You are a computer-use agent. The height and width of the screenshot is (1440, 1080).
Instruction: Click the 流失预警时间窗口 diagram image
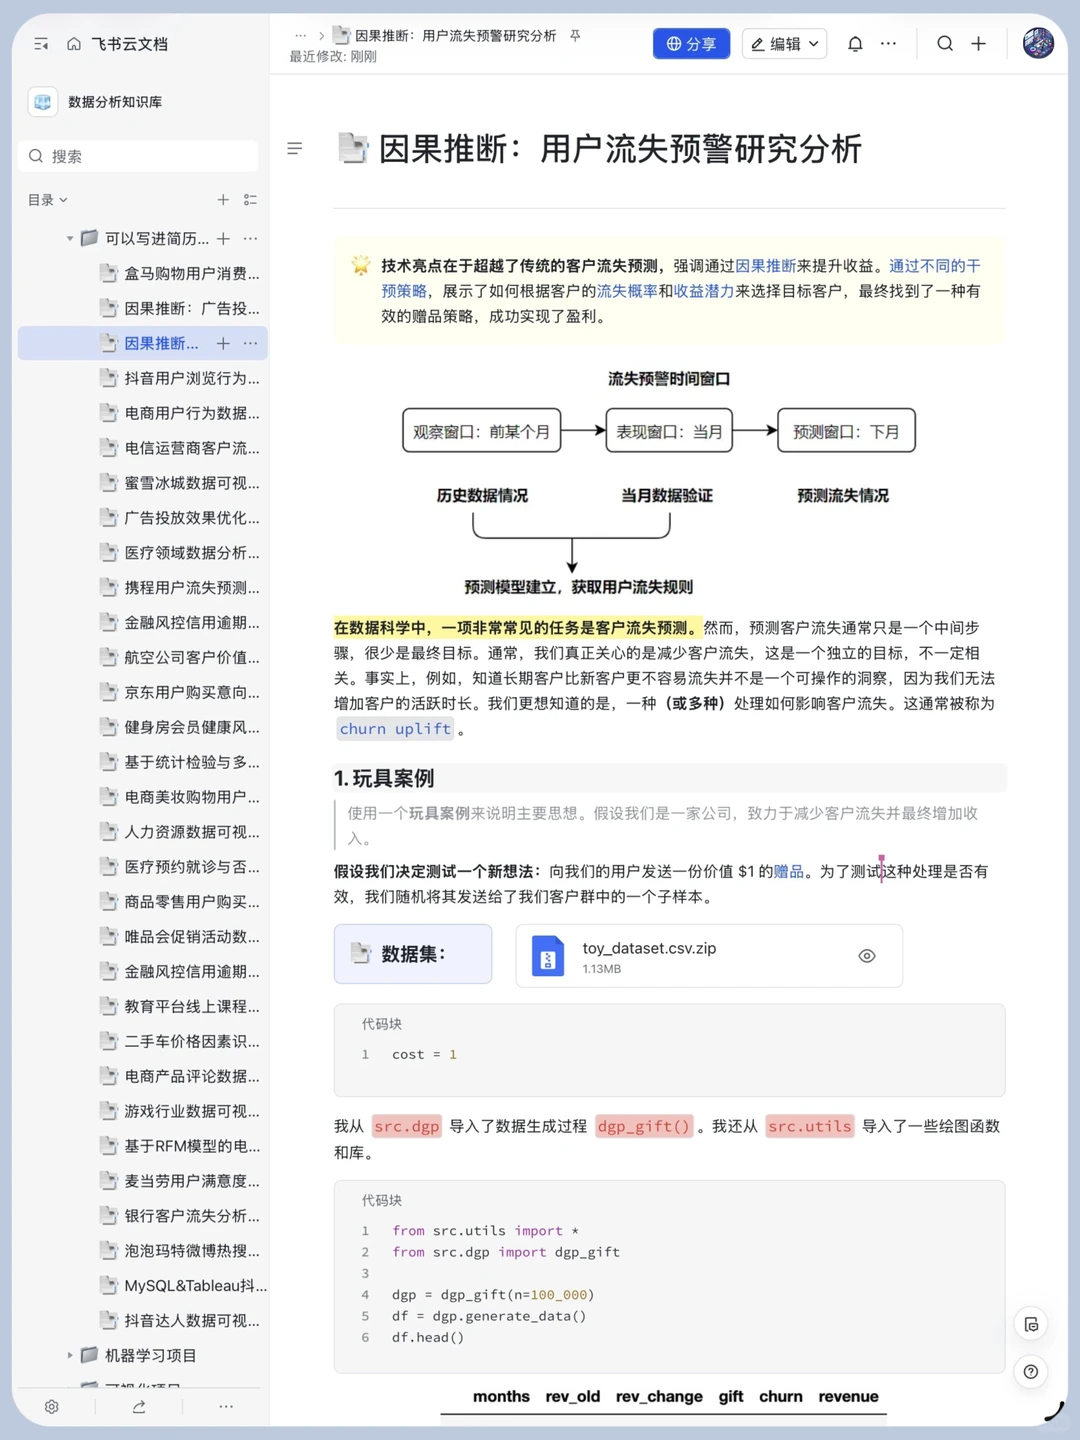660,484
